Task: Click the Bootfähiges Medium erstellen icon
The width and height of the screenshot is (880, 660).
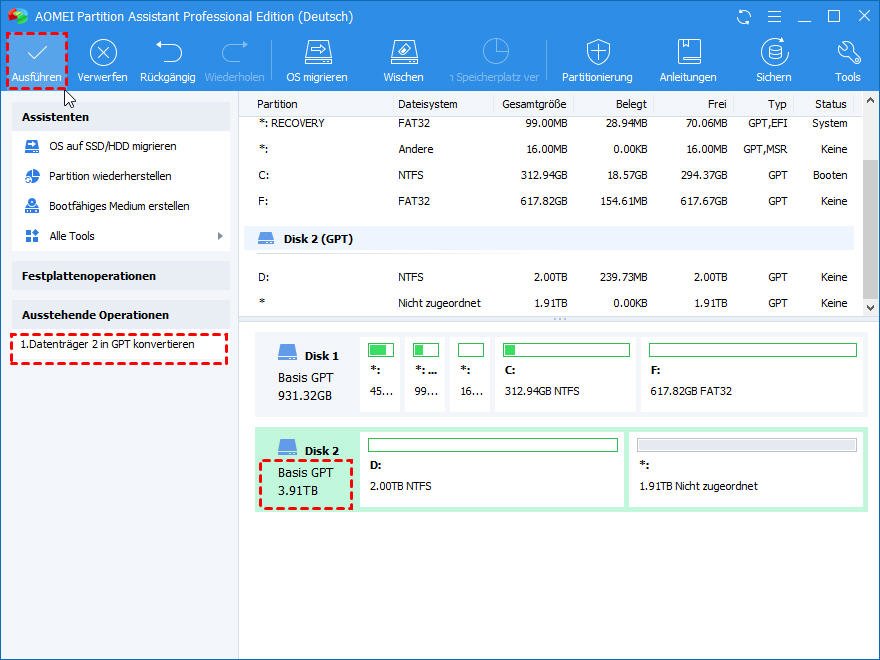Action: click(x=32, y=206)
